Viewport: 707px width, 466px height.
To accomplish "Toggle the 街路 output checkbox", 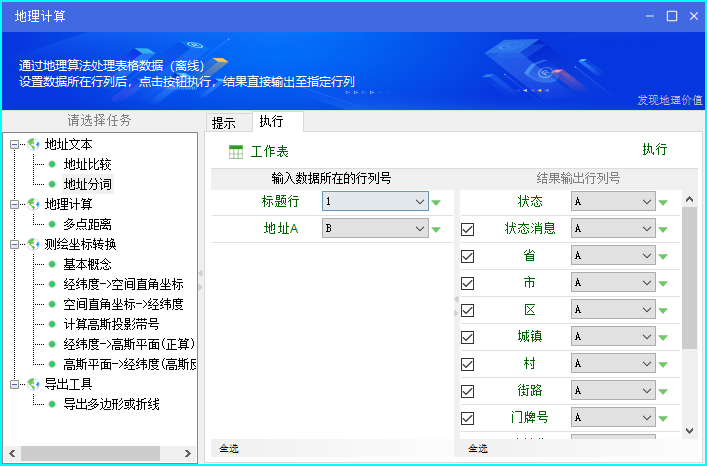I will [468, 391].
